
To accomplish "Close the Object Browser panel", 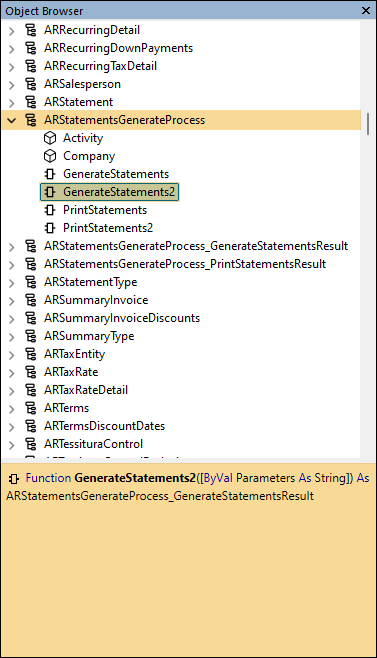I will [366, 10].
